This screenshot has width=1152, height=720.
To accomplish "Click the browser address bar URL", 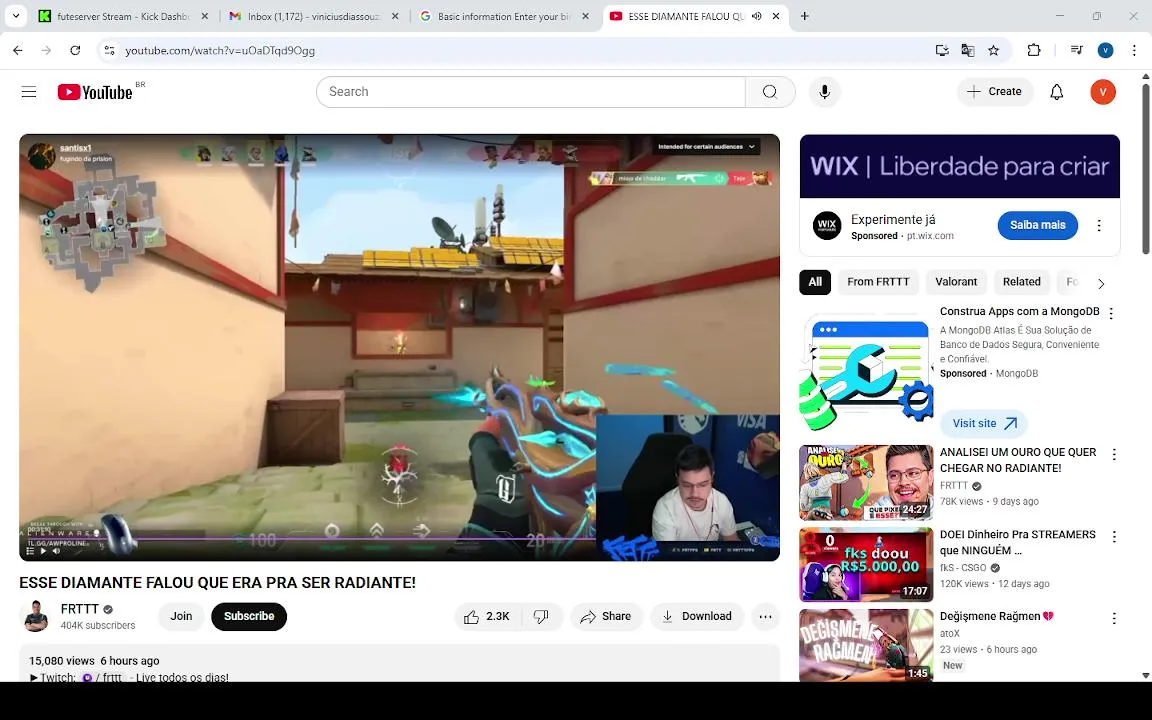I will (220, 50).
